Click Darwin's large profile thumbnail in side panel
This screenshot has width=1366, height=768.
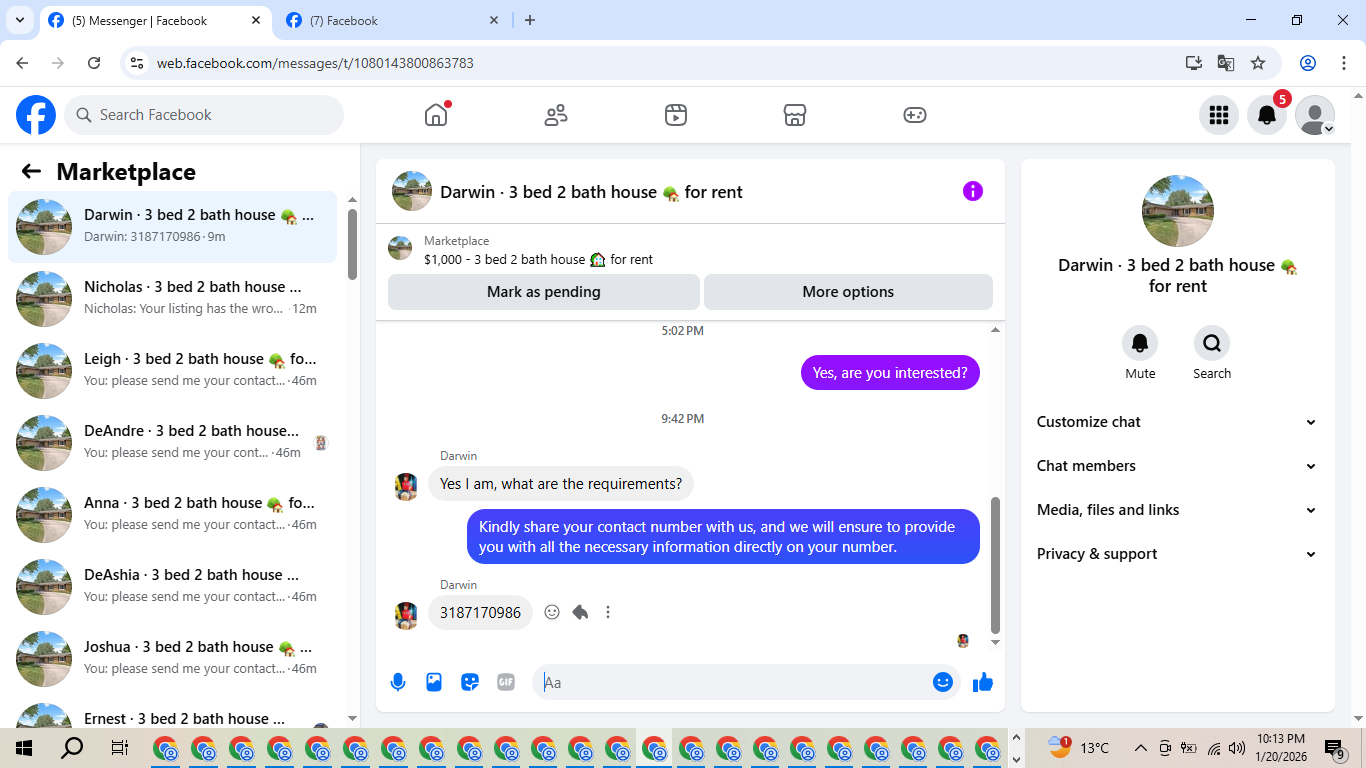click(1178, 211)
